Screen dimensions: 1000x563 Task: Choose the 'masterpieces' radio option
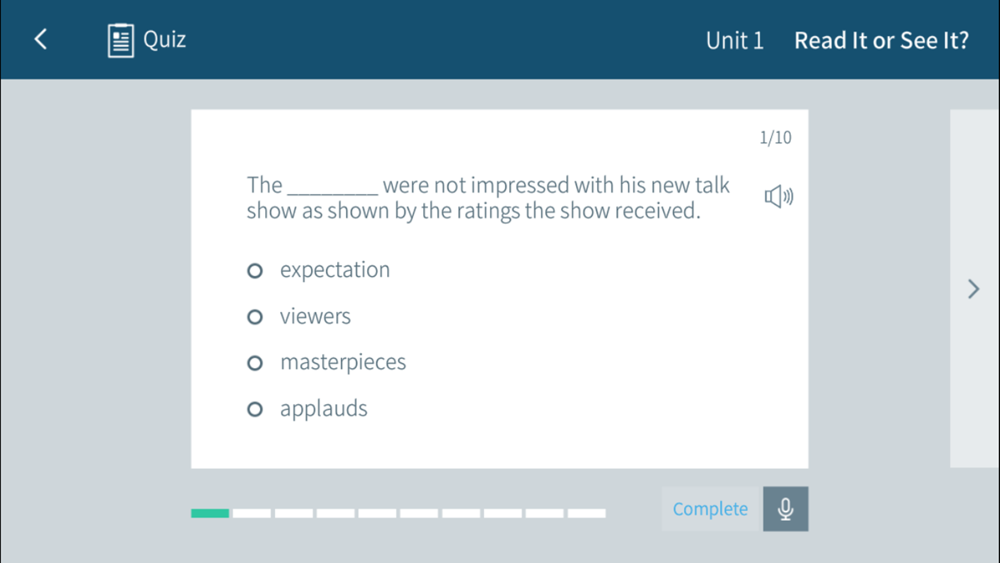[x=254, y=363]
